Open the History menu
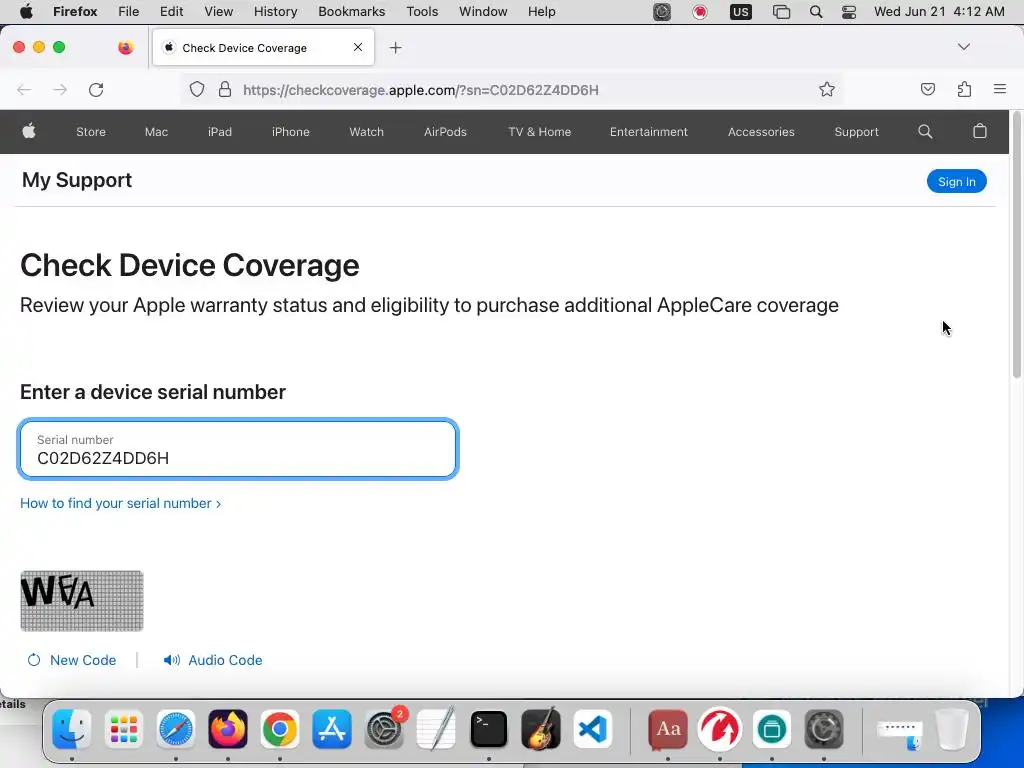1024x768 pixels. pyautogui.click(x=276, y=12)
